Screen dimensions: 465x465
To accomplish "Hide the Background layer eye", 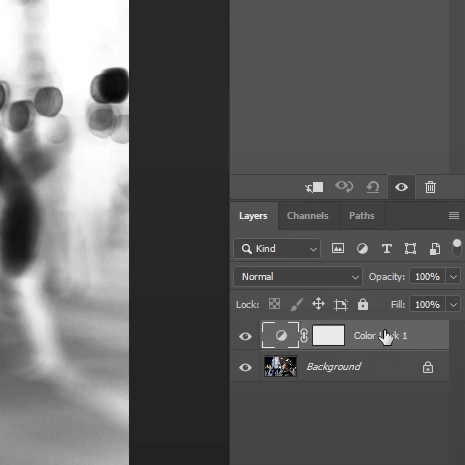I will coord(245,367).
